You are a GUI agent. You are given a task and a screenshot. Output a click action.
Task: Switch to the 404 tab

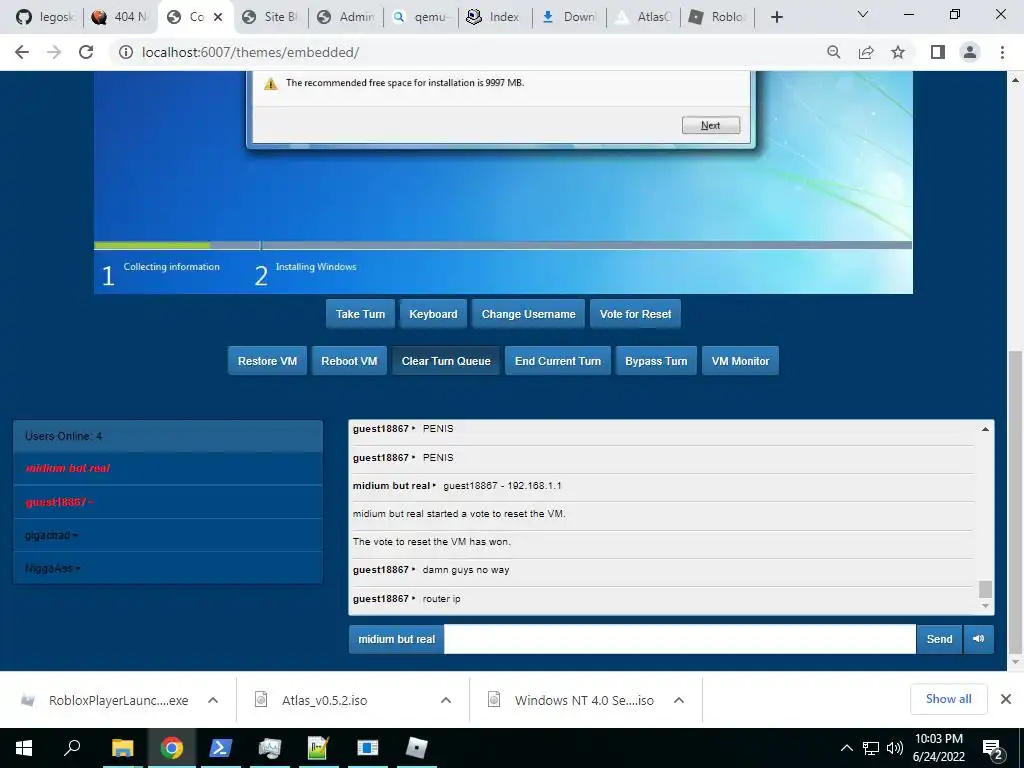point(121,17)
